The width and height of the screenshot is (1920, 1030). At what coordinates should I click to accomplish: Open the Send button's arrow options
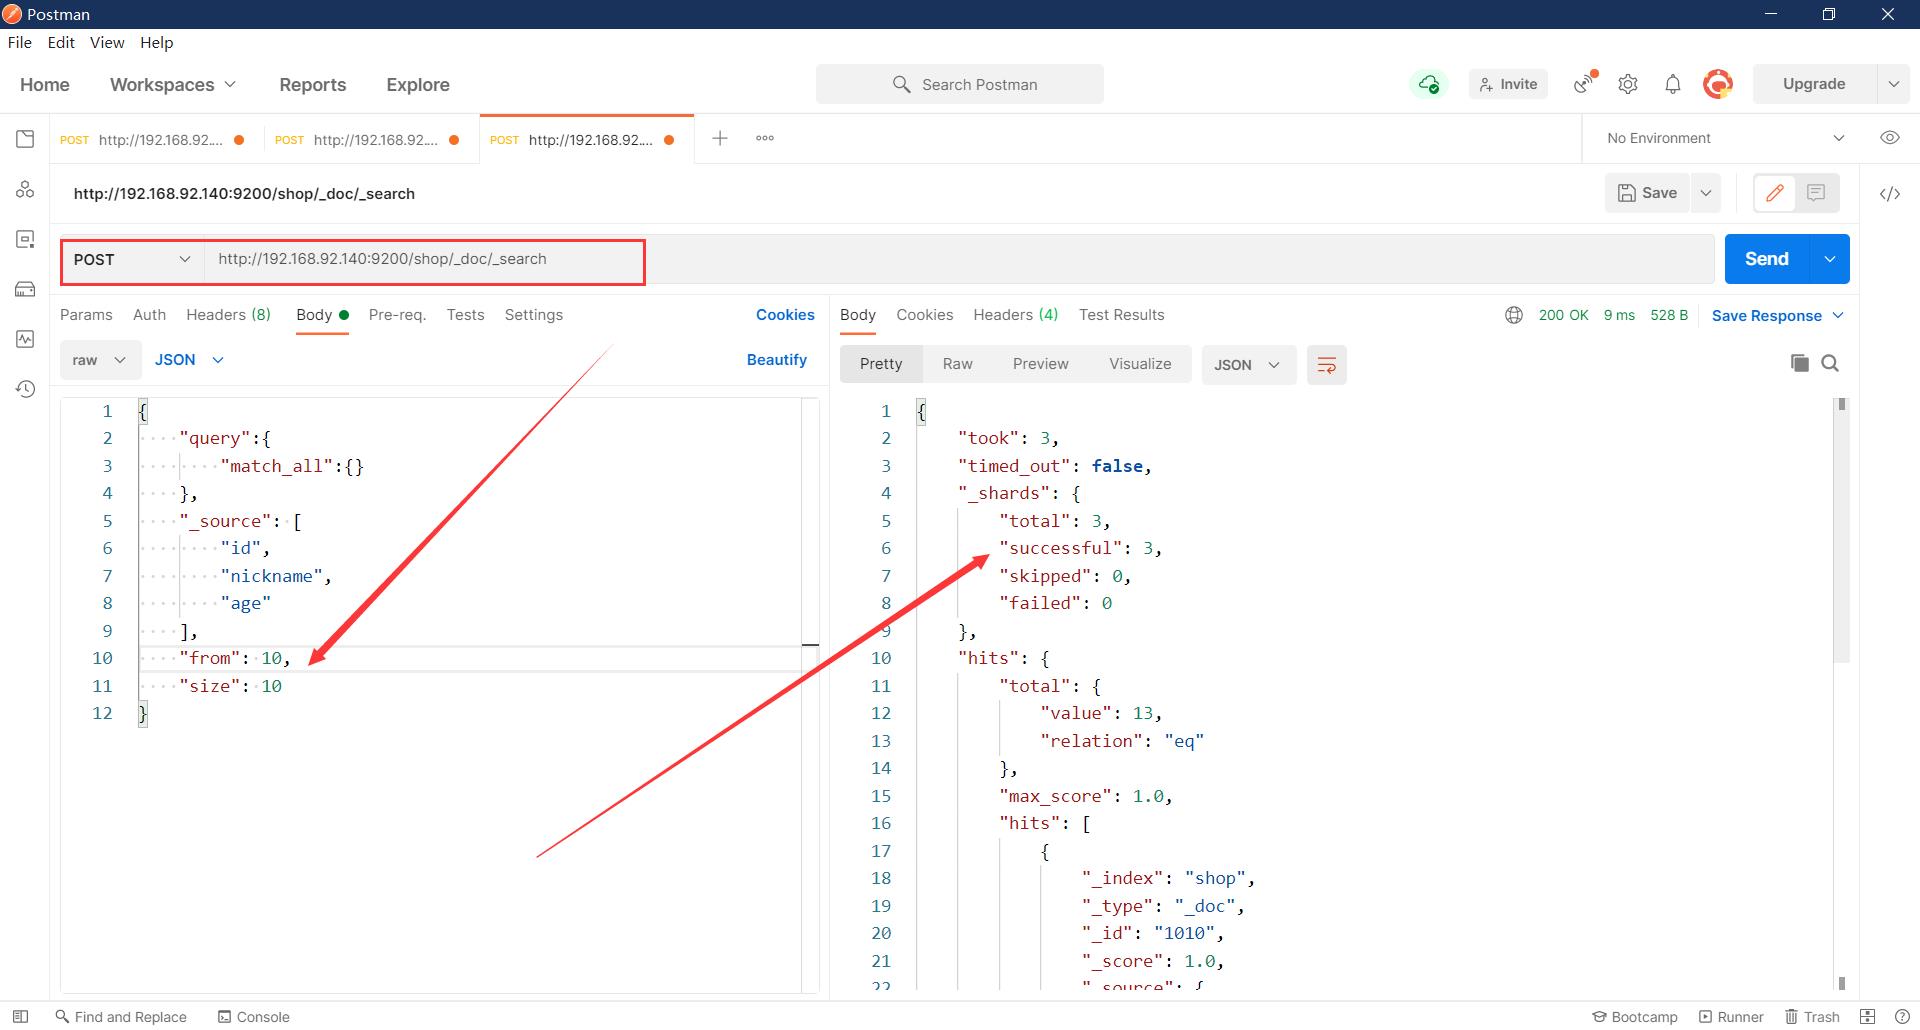(1829, 259)
